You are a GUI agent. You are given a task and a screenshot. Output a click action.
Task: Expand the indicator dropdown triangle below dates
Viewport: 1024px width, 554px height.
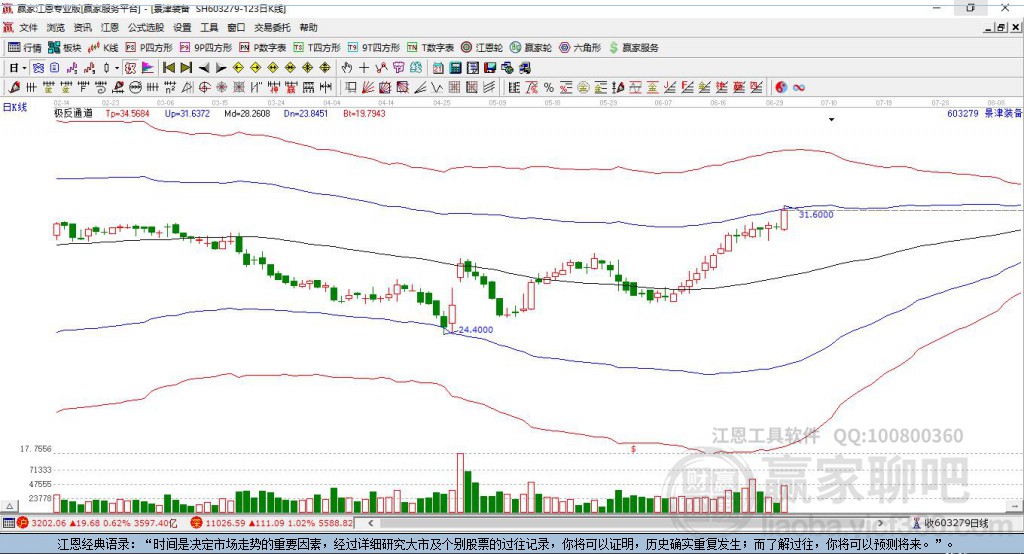[x=831, y=120]
